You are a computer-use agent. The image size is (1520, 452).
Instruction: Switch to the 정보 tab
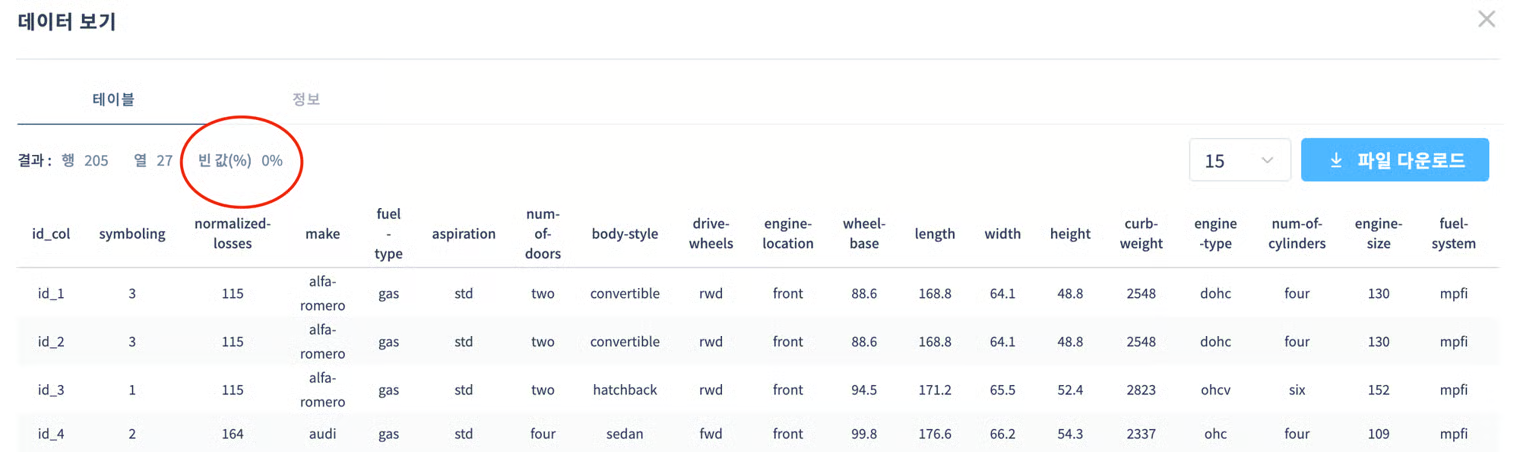click(x=306, y=99)
